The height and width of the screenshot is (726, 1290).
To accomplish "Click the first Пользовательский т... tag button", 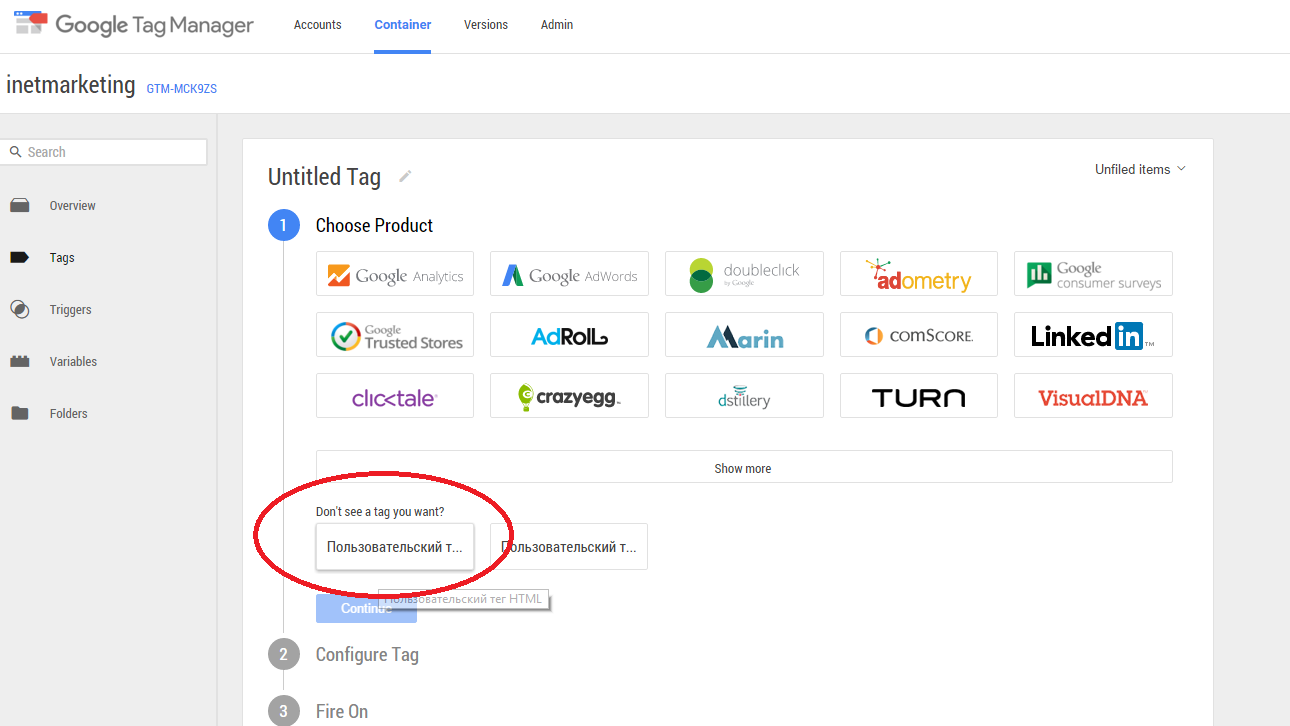I will (395, 547).
